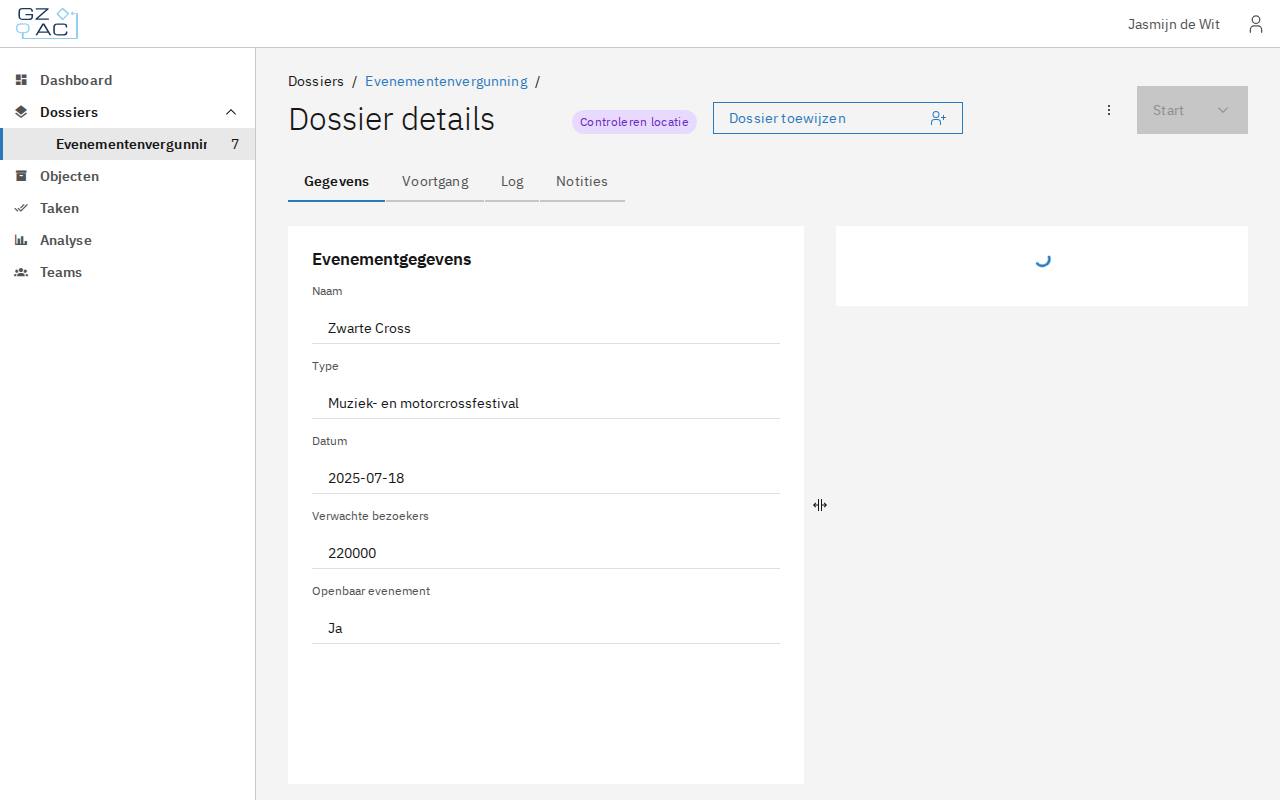Follow the Evenementenvergunning breadcrumb link

446,81
